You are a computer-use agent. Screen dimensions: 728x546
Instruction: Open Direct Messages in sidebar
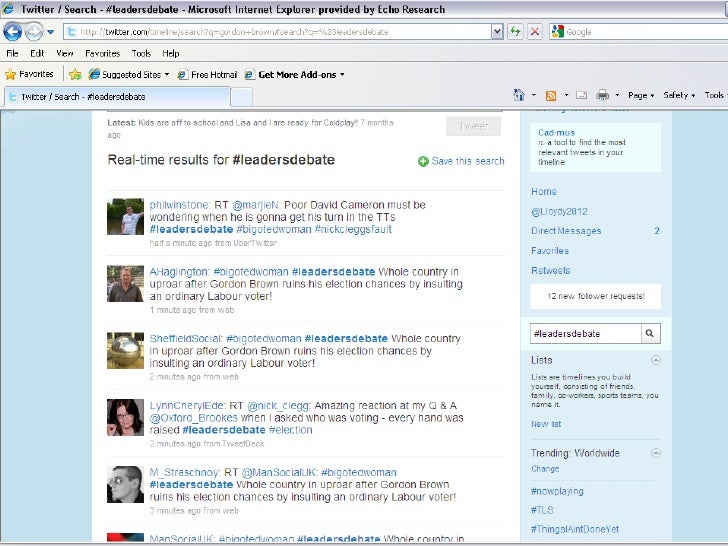coord(566,231)
